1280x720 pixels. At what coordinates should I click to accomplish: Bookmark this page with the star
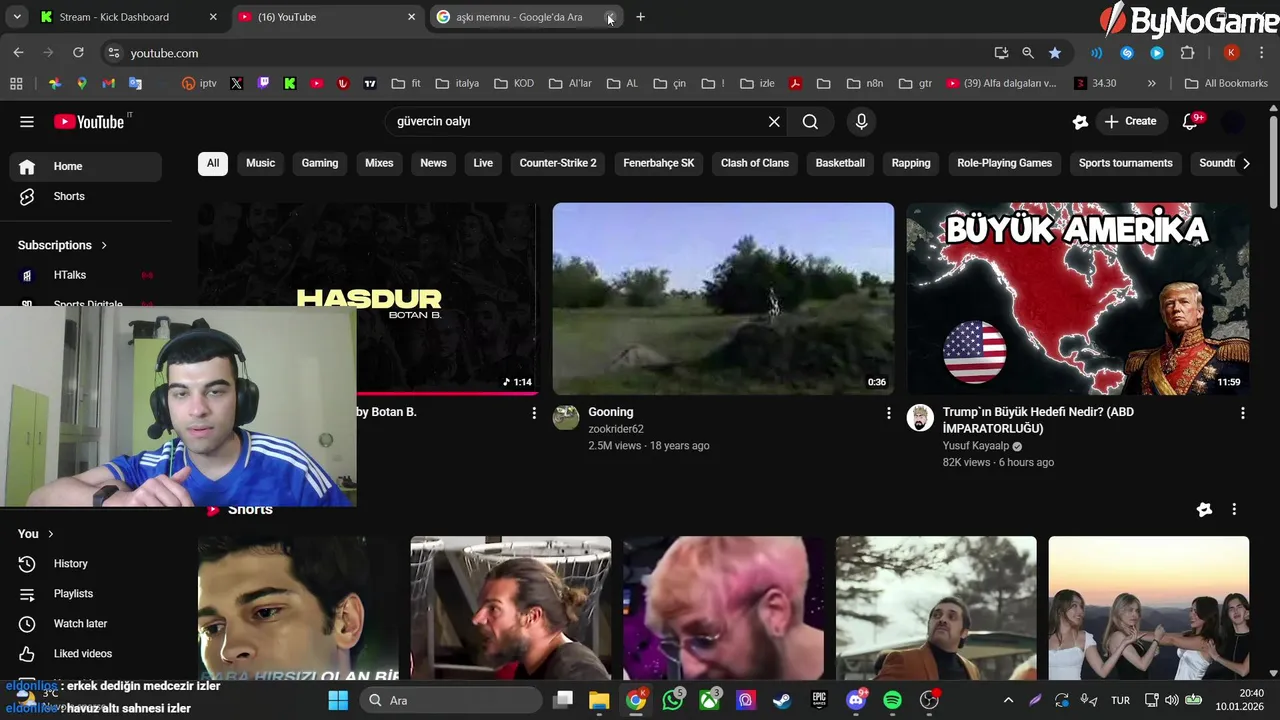[x=1055, y=53]
